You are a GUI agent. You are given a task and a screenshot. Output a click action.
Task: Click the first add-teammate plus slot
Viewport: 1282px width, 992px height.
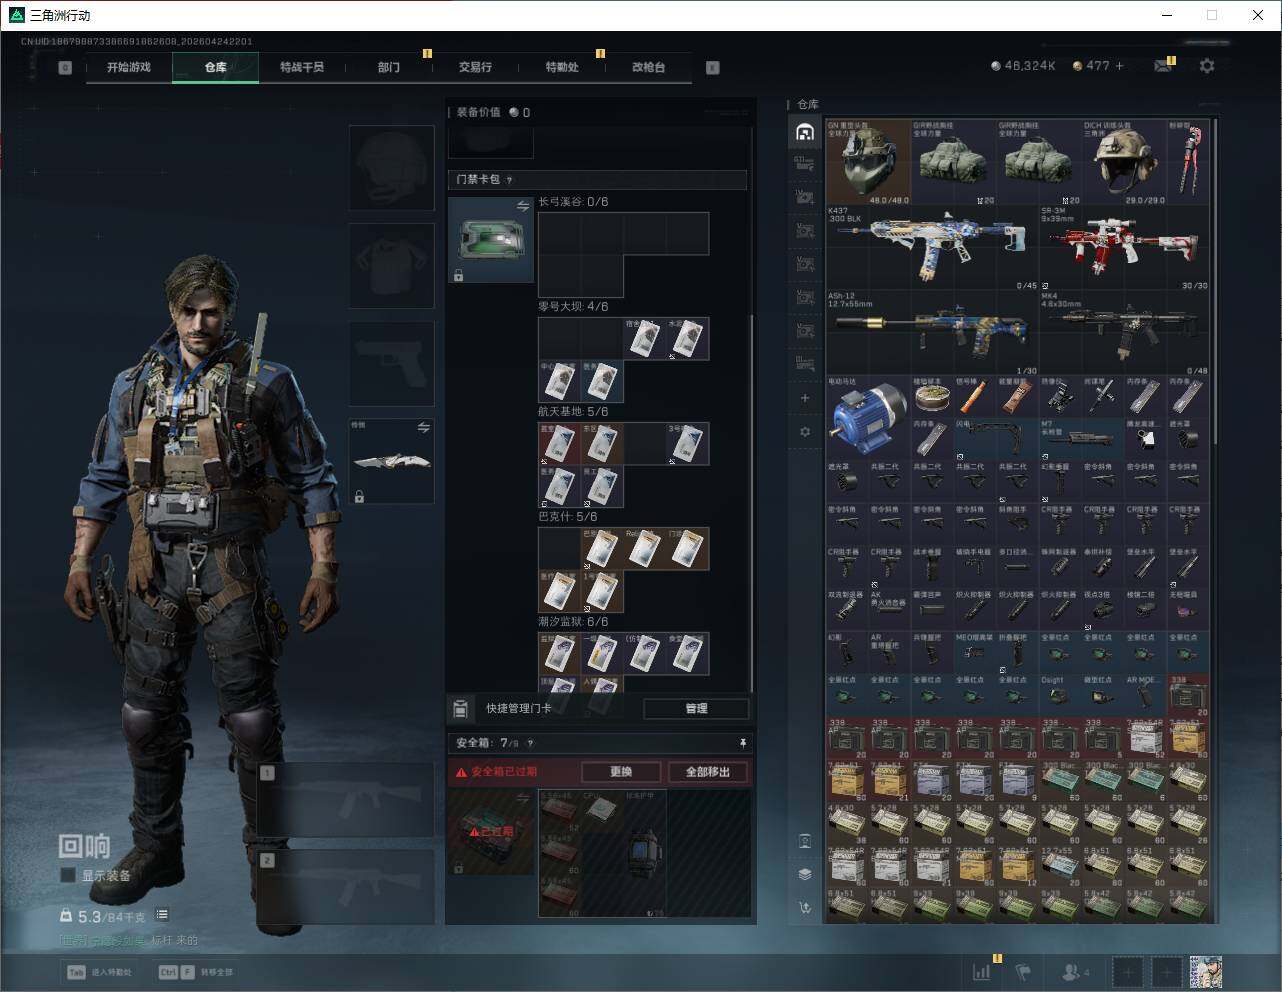pyautogui.click(x=1127, y=971)
